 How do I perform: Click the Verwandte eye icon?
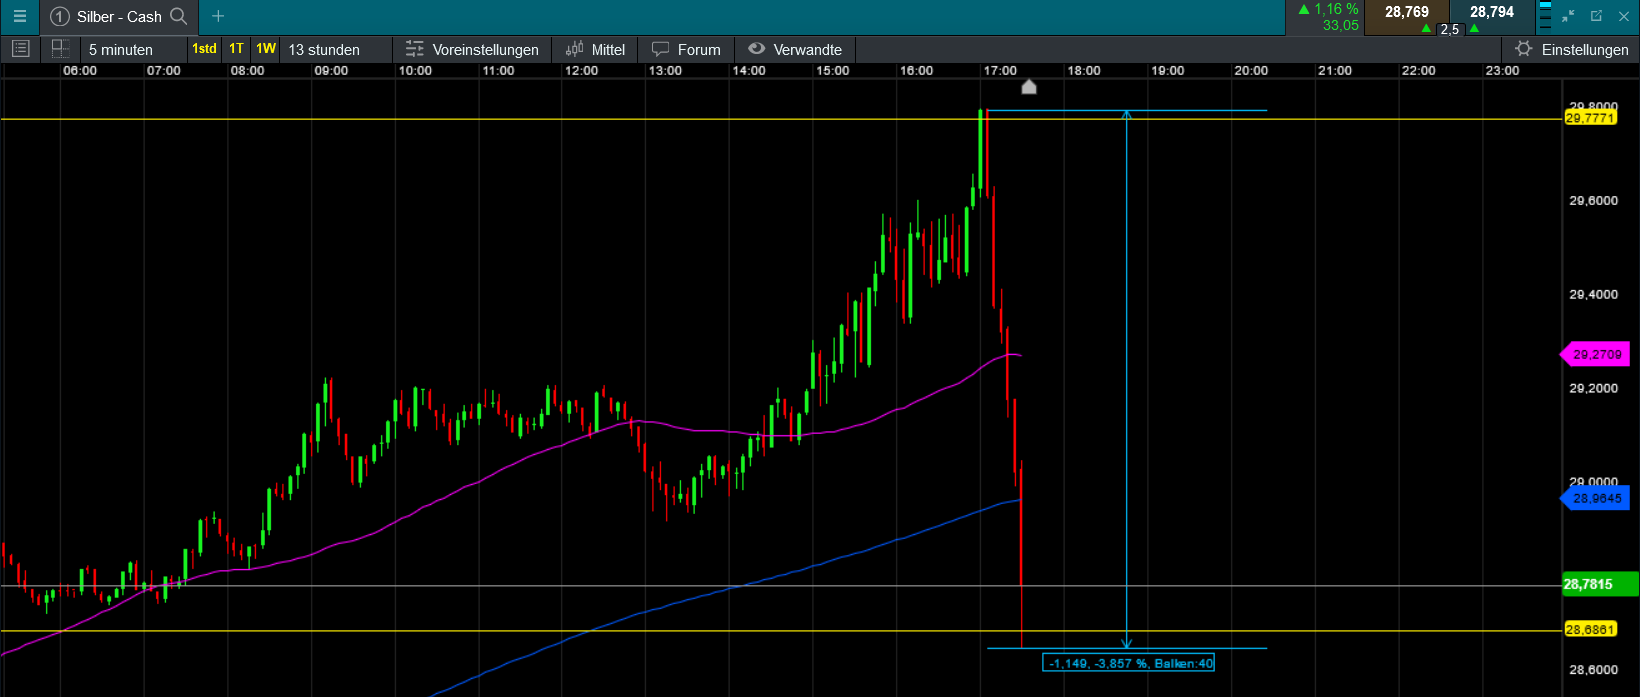pos(757,49)
